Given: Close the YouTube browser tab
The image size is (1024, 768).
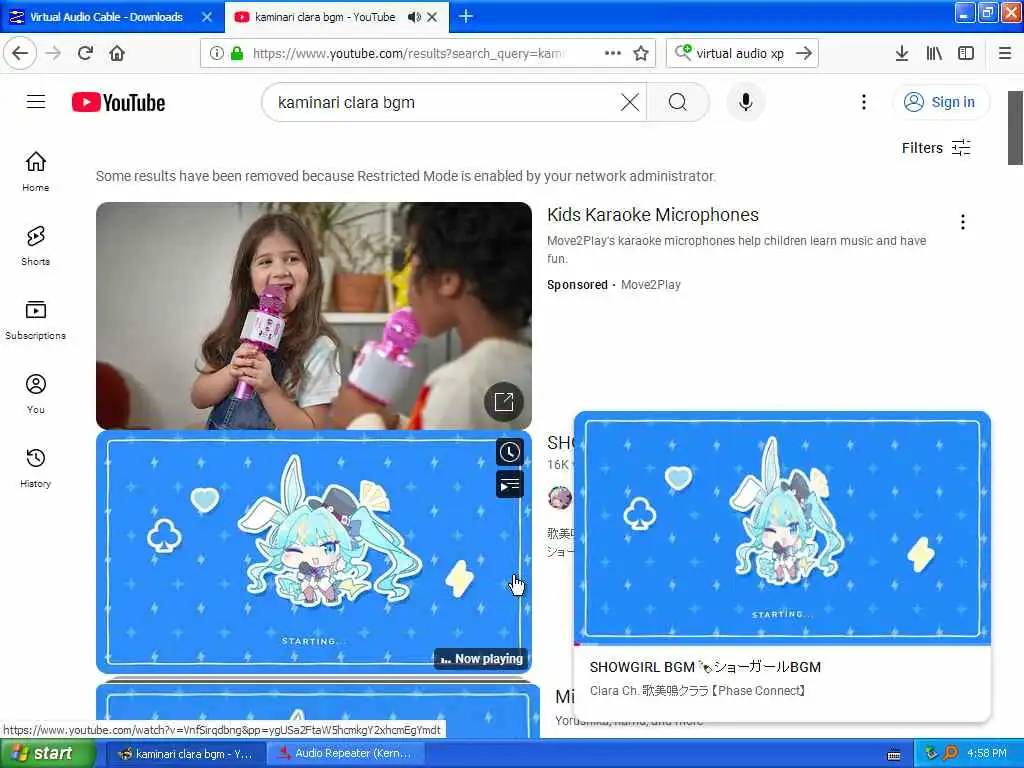Looking at the screenshot, I should [432, 17].
